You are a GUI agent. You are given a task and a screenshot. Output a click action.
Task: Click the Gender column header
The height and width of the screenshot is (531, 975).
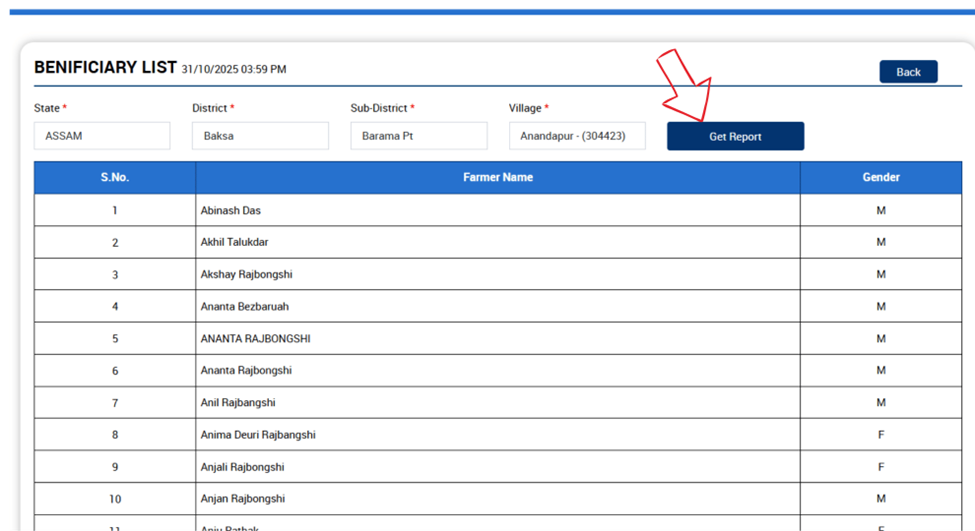click(x=881, y=177)
